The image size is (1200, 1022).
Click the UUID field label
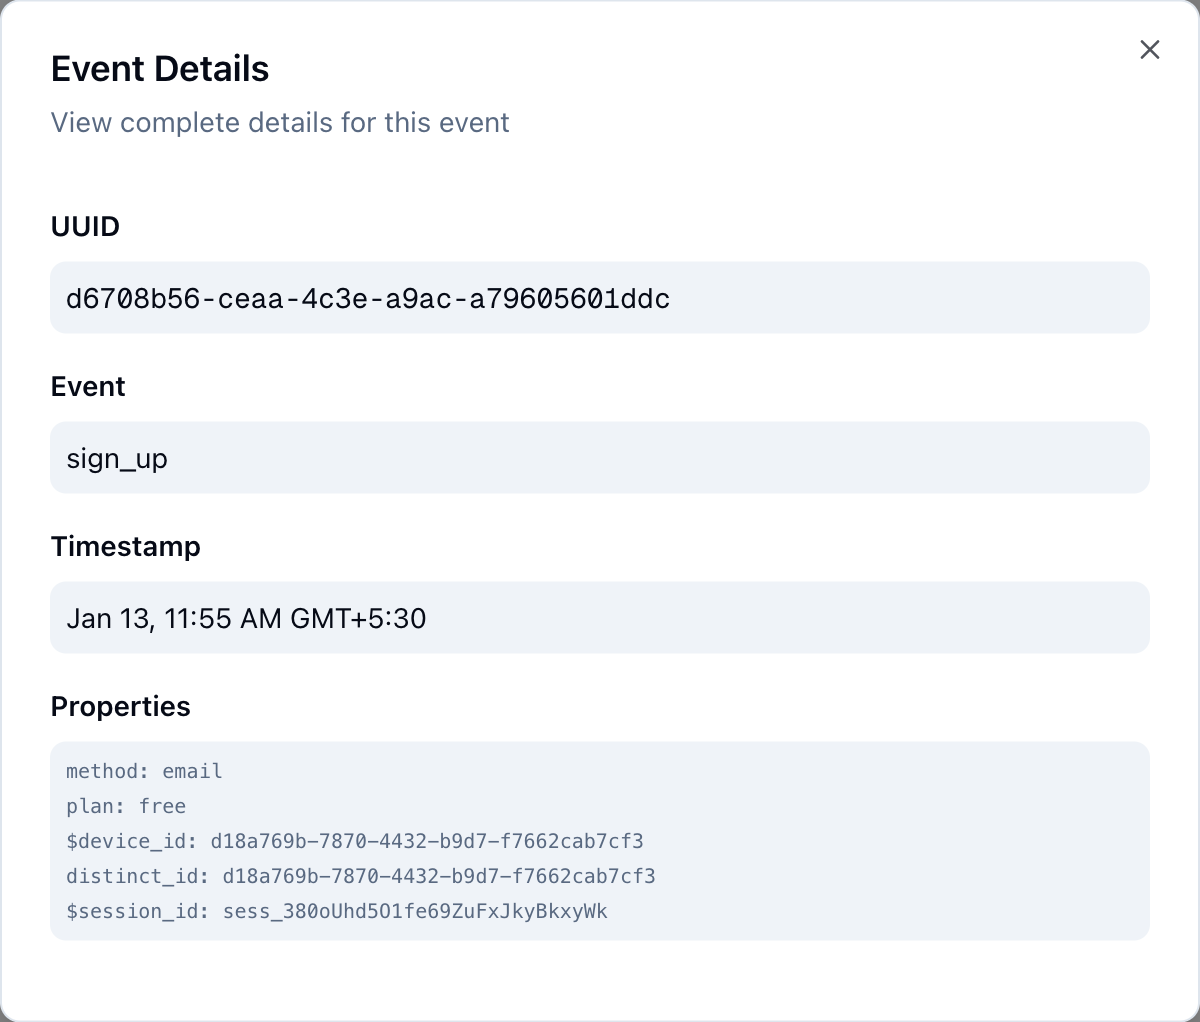click(x=85, y=227)
